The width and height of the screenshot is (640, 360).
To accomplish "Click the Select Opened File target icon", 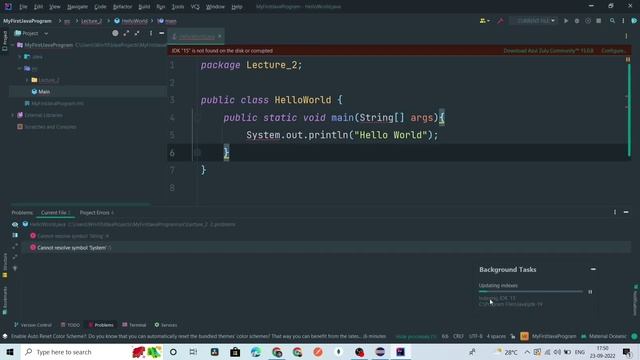I will point(115,33).
